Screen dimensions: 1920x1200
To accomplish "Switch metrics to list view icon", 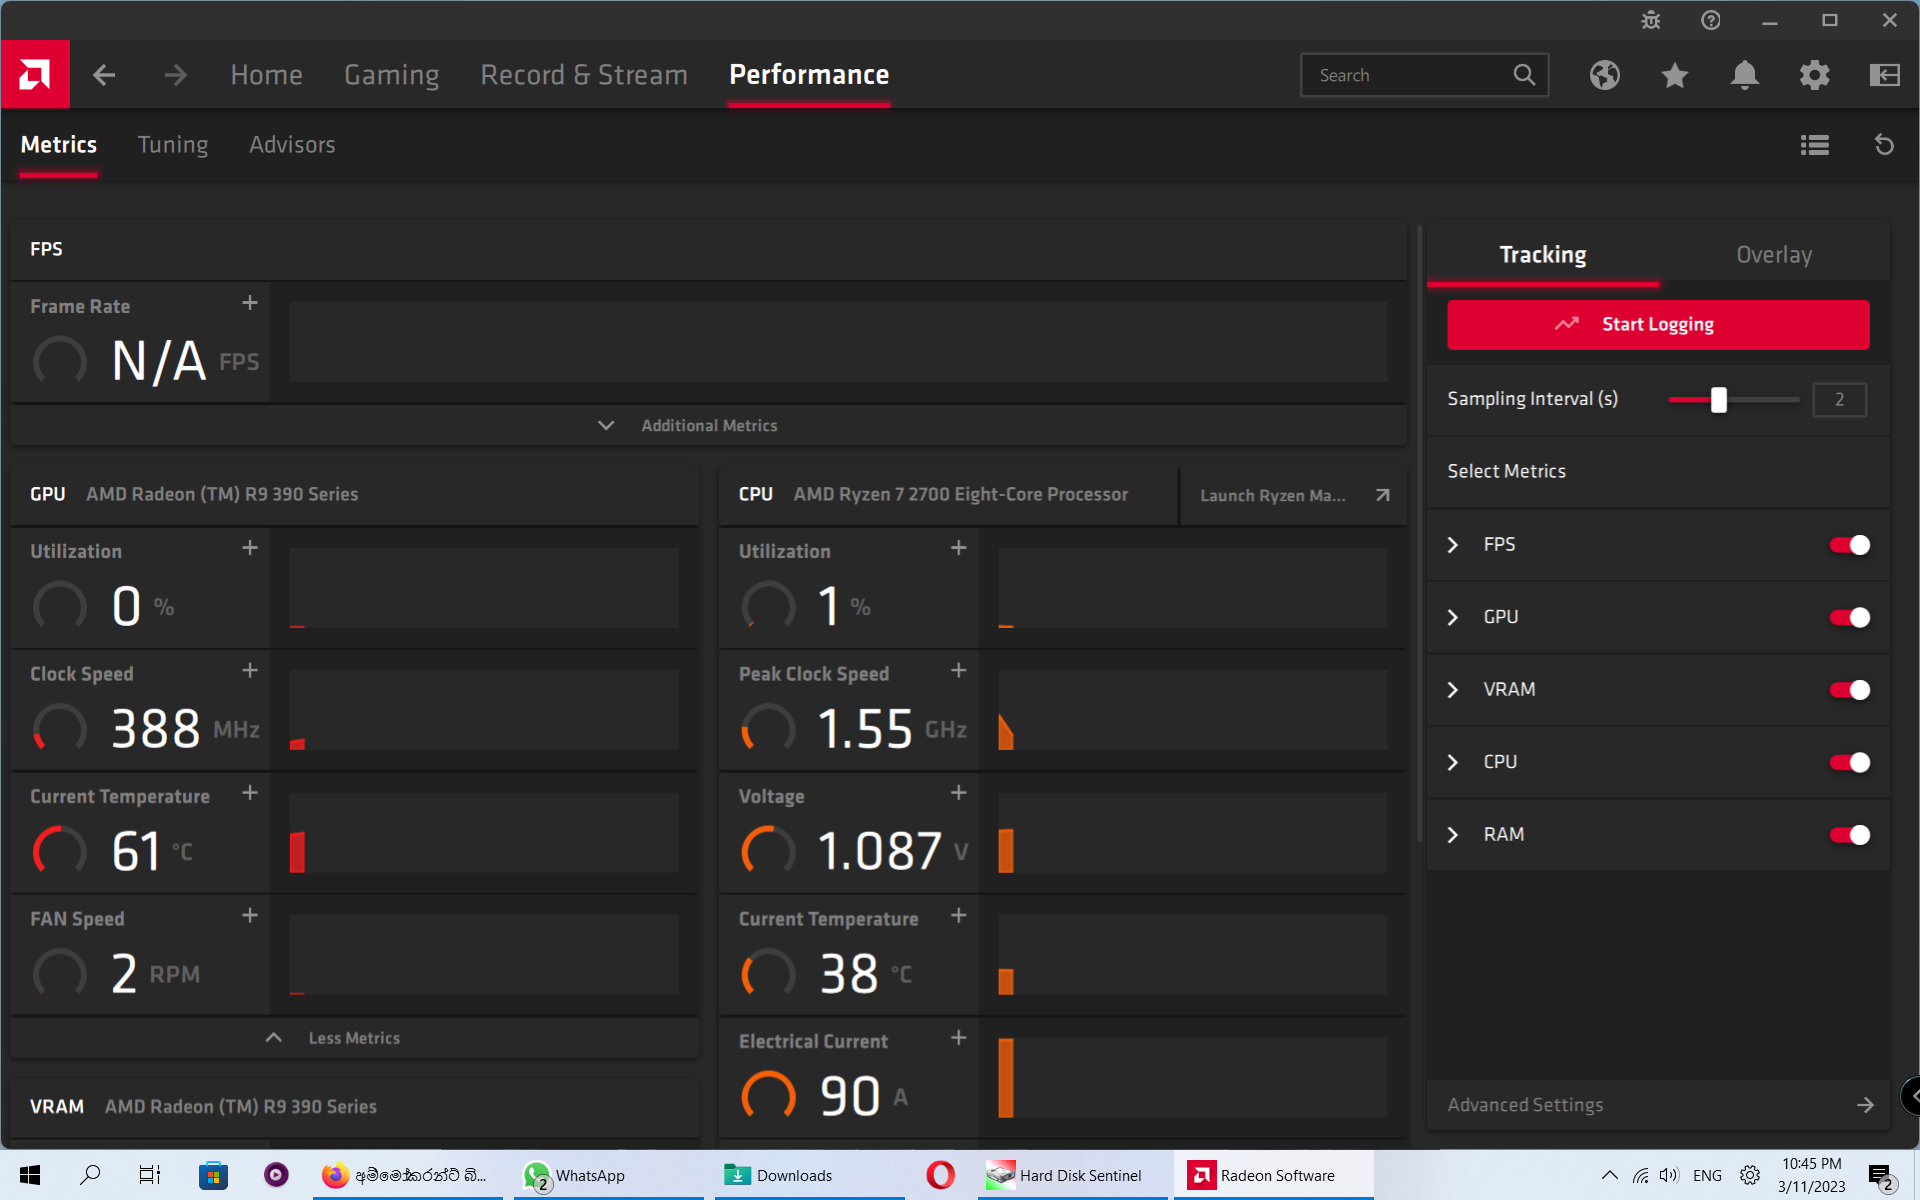I will coord(1815,145).
